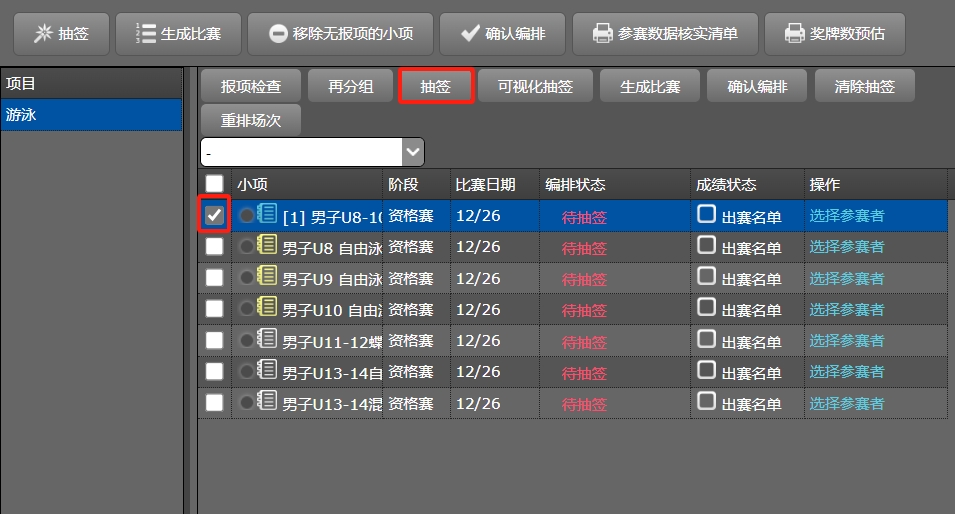Select the row checkbox for 男子U8 自由泳
This screenshot has width=955, height=514.
(214, 246)
